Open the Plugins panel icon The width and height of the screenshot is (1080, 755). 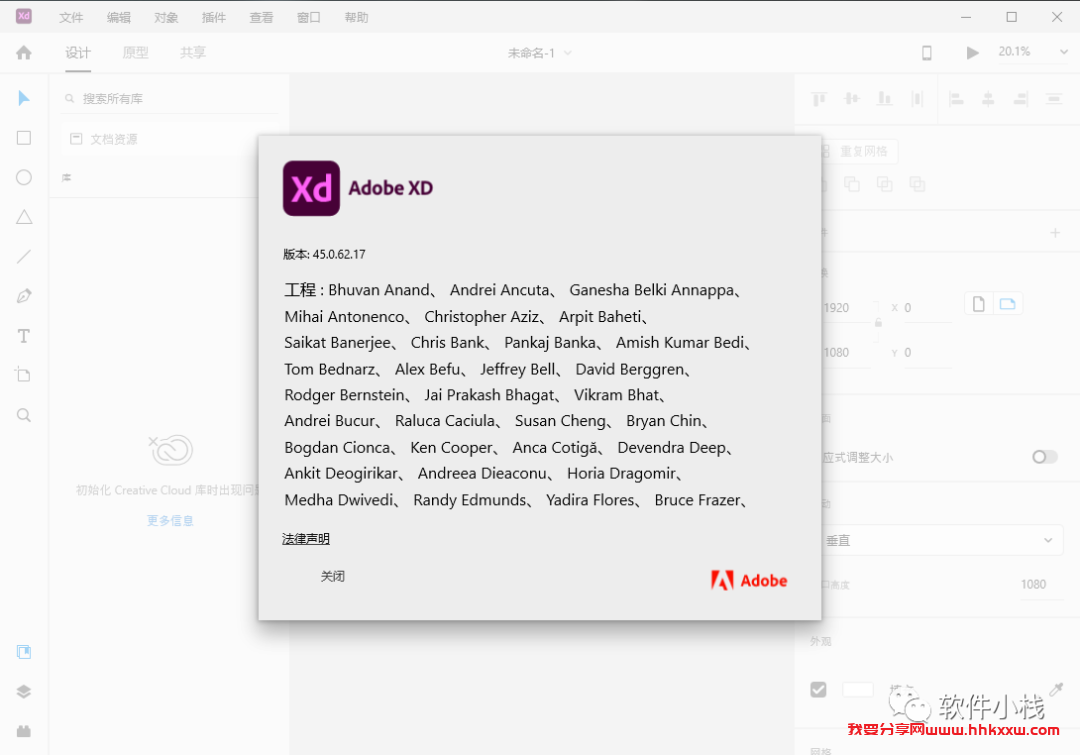pos(23,731)
